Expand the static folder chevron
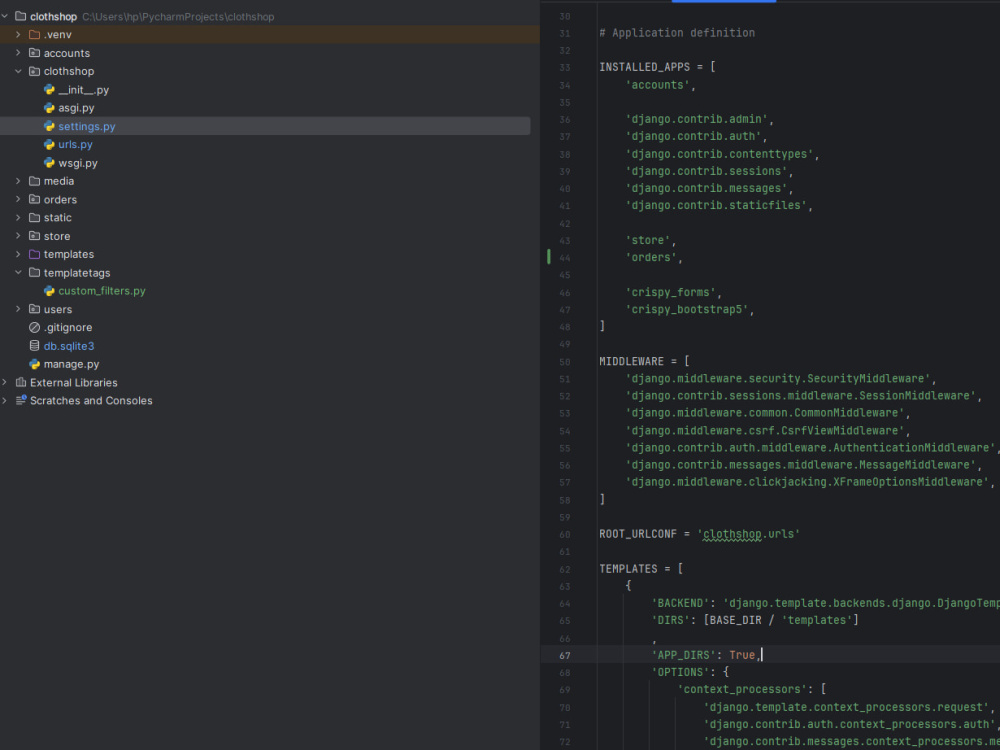 click(x=18, y=217)
